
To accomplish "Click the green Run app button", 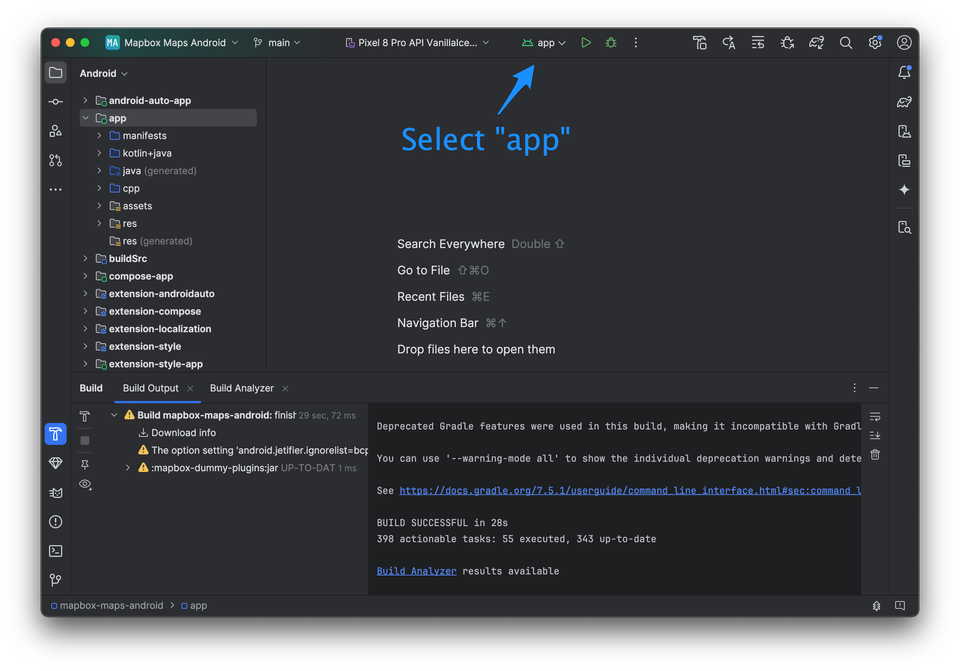I will (586, 43).
